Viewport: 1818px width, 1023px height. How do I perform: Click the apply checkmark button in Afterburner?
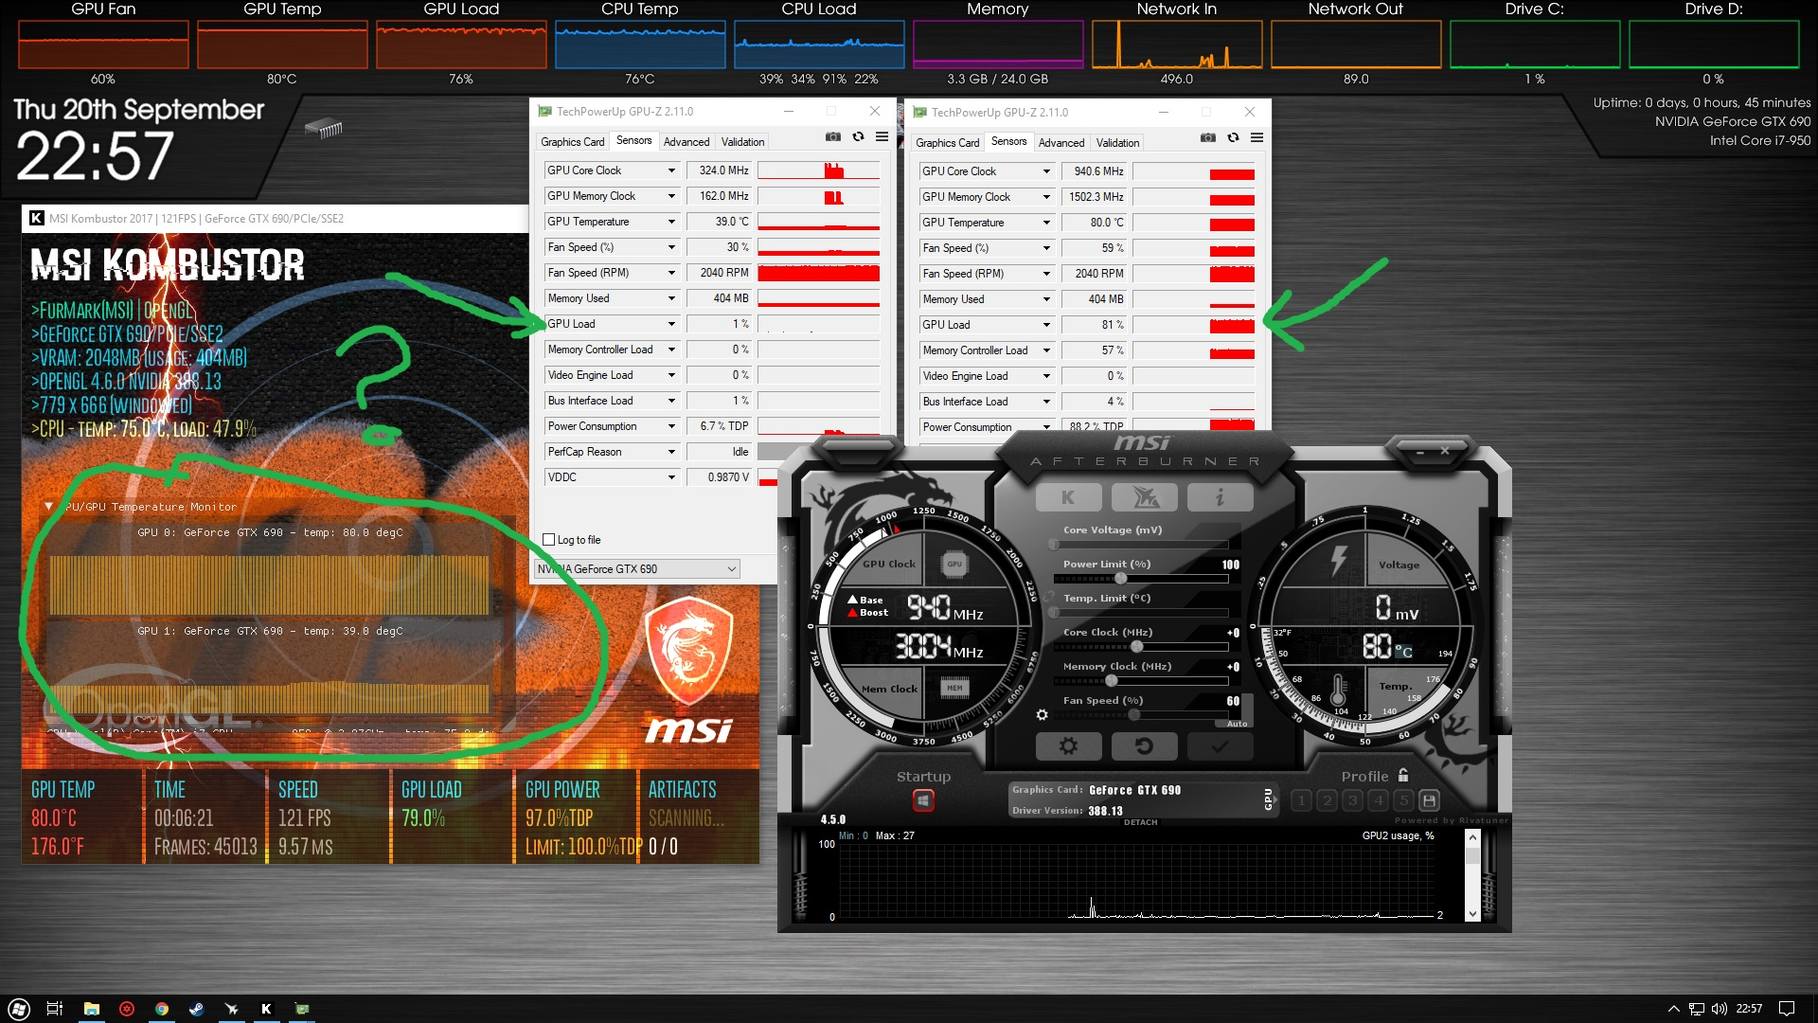point(1219,746)
